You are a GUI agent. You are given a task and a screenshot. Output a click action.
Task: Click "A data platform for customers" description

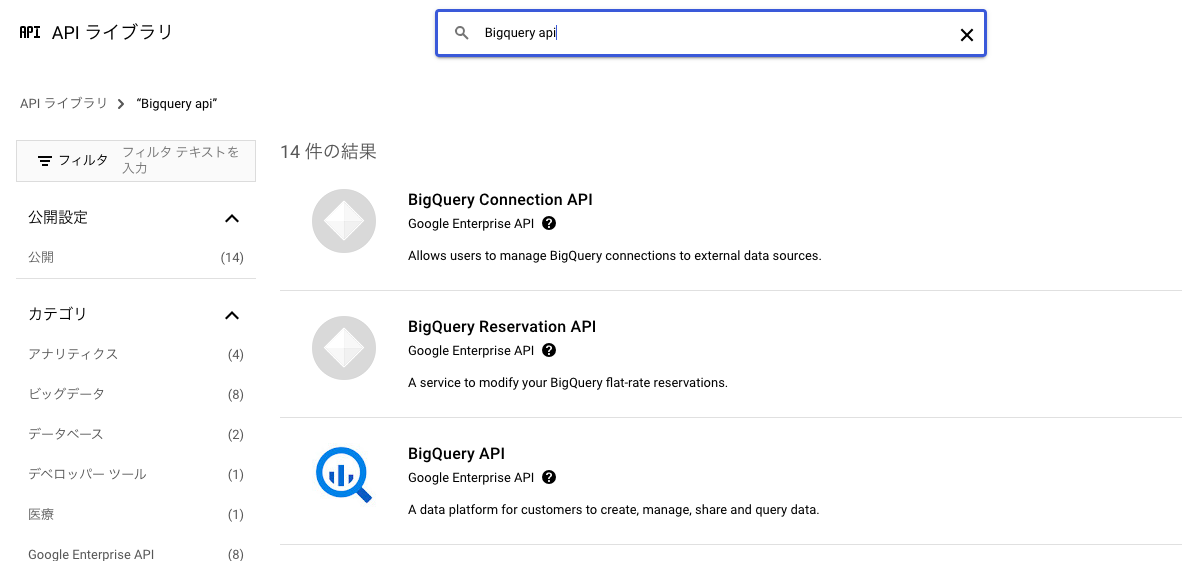click(x=614, y=509)
